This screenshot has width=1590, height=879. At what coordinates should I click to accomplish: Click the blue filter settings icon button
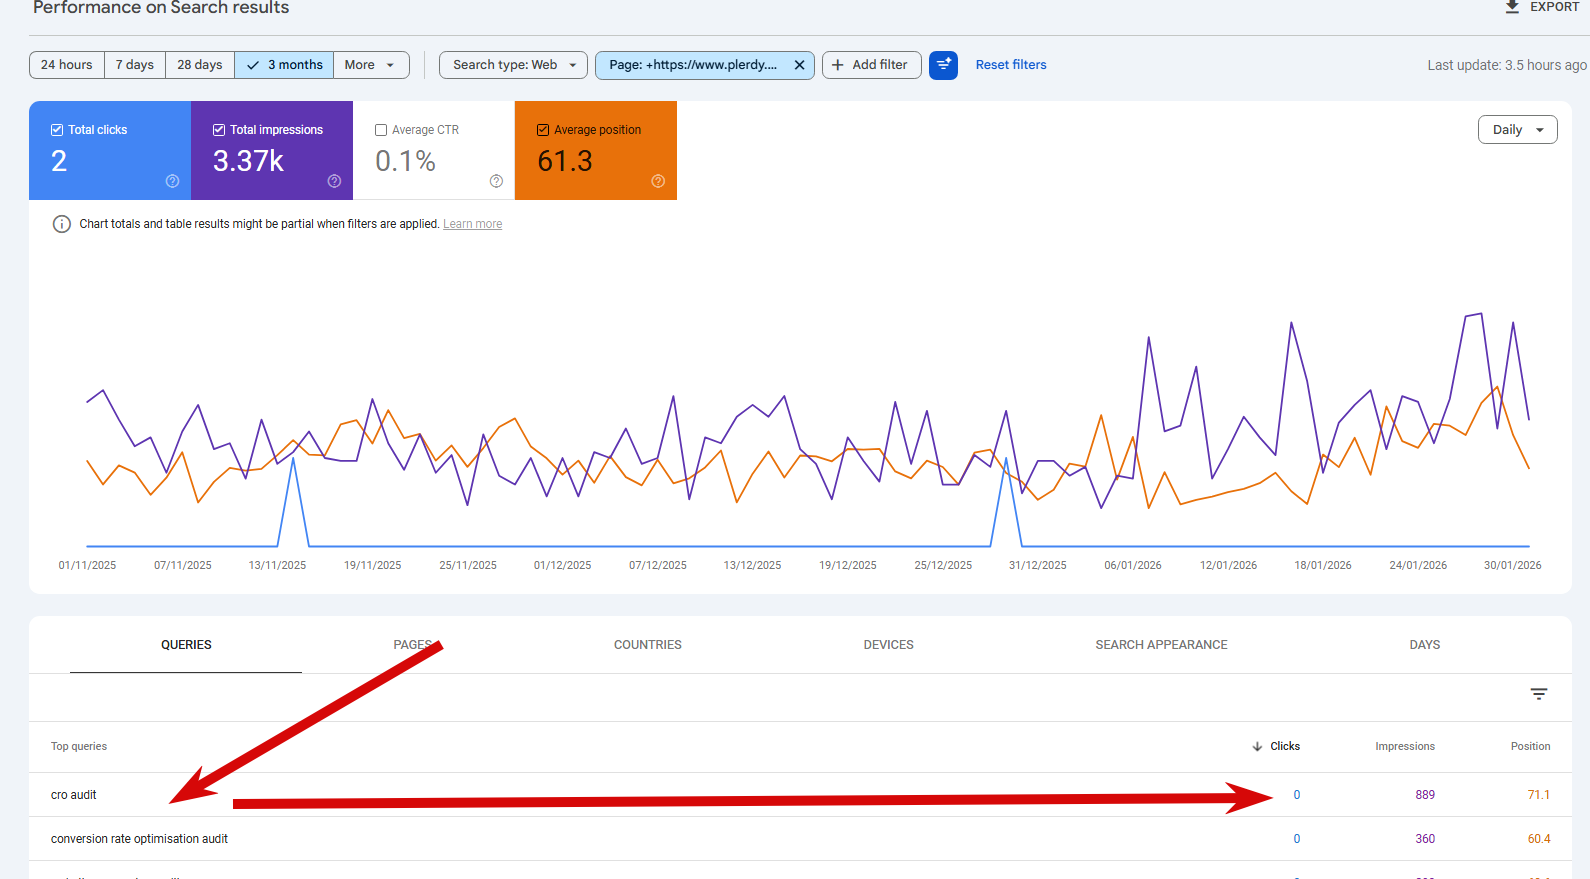pos(943,65)
